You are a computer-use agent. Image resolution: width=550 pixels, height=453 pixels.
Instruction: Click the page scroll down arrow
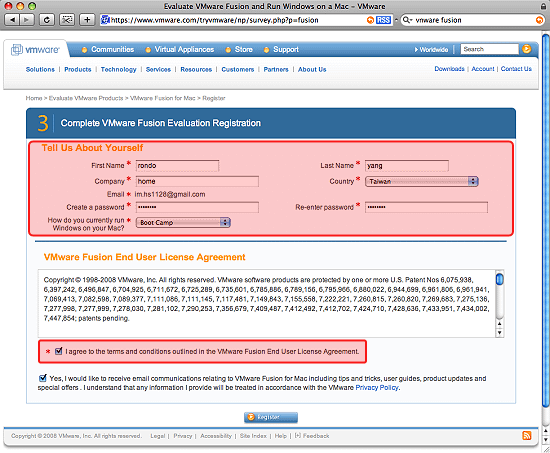point(545,439)
